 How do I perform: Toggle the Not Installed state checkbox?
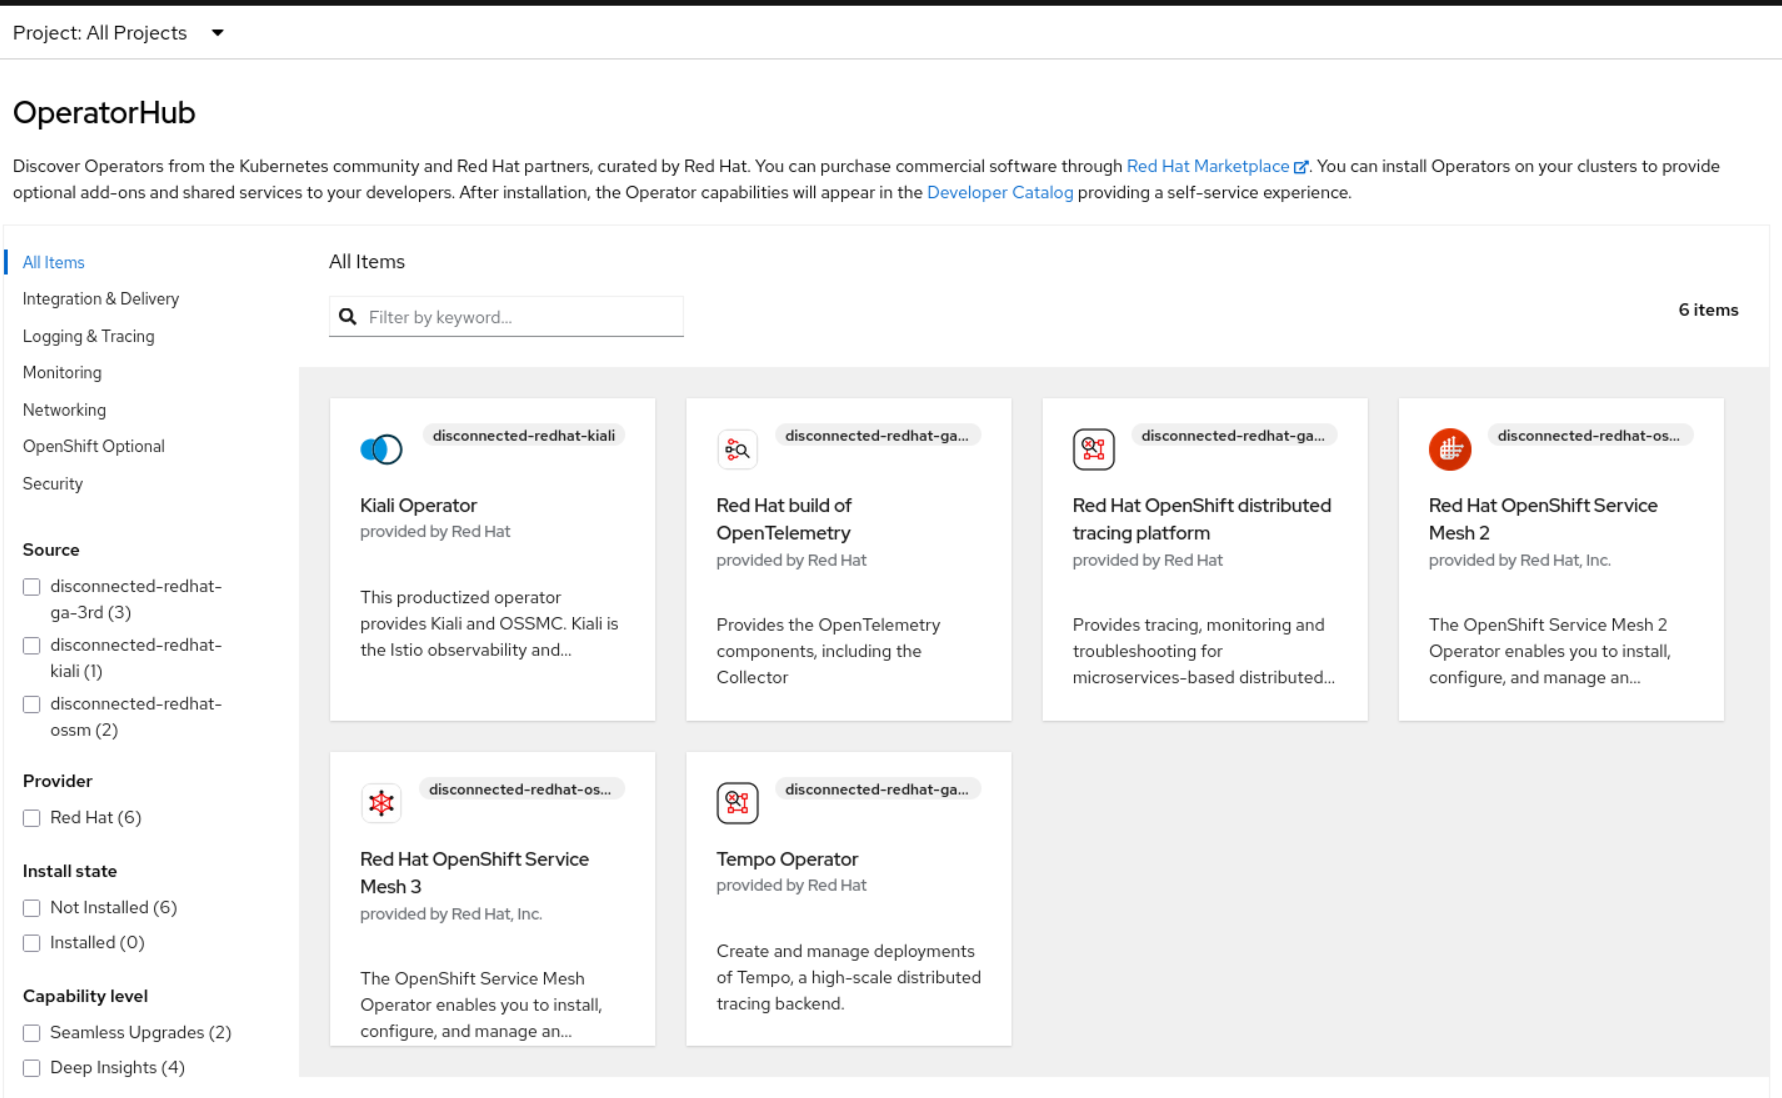pyautogui.click(x=32, y=908)
